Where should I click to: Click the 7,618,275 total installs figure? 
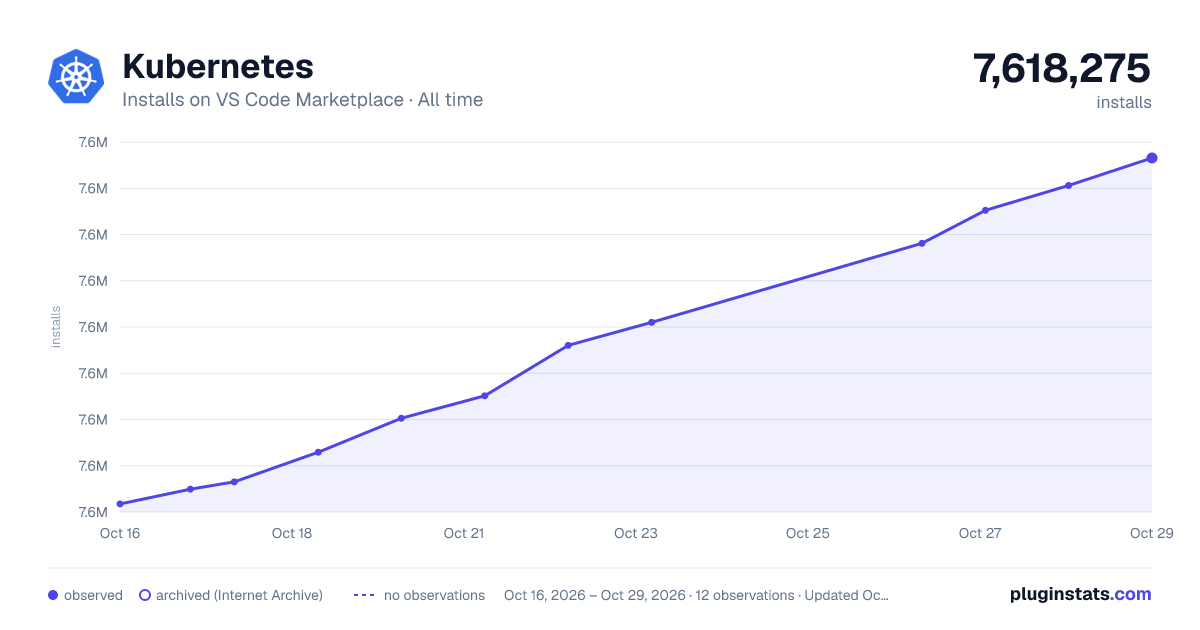(x=1062, y=69)
